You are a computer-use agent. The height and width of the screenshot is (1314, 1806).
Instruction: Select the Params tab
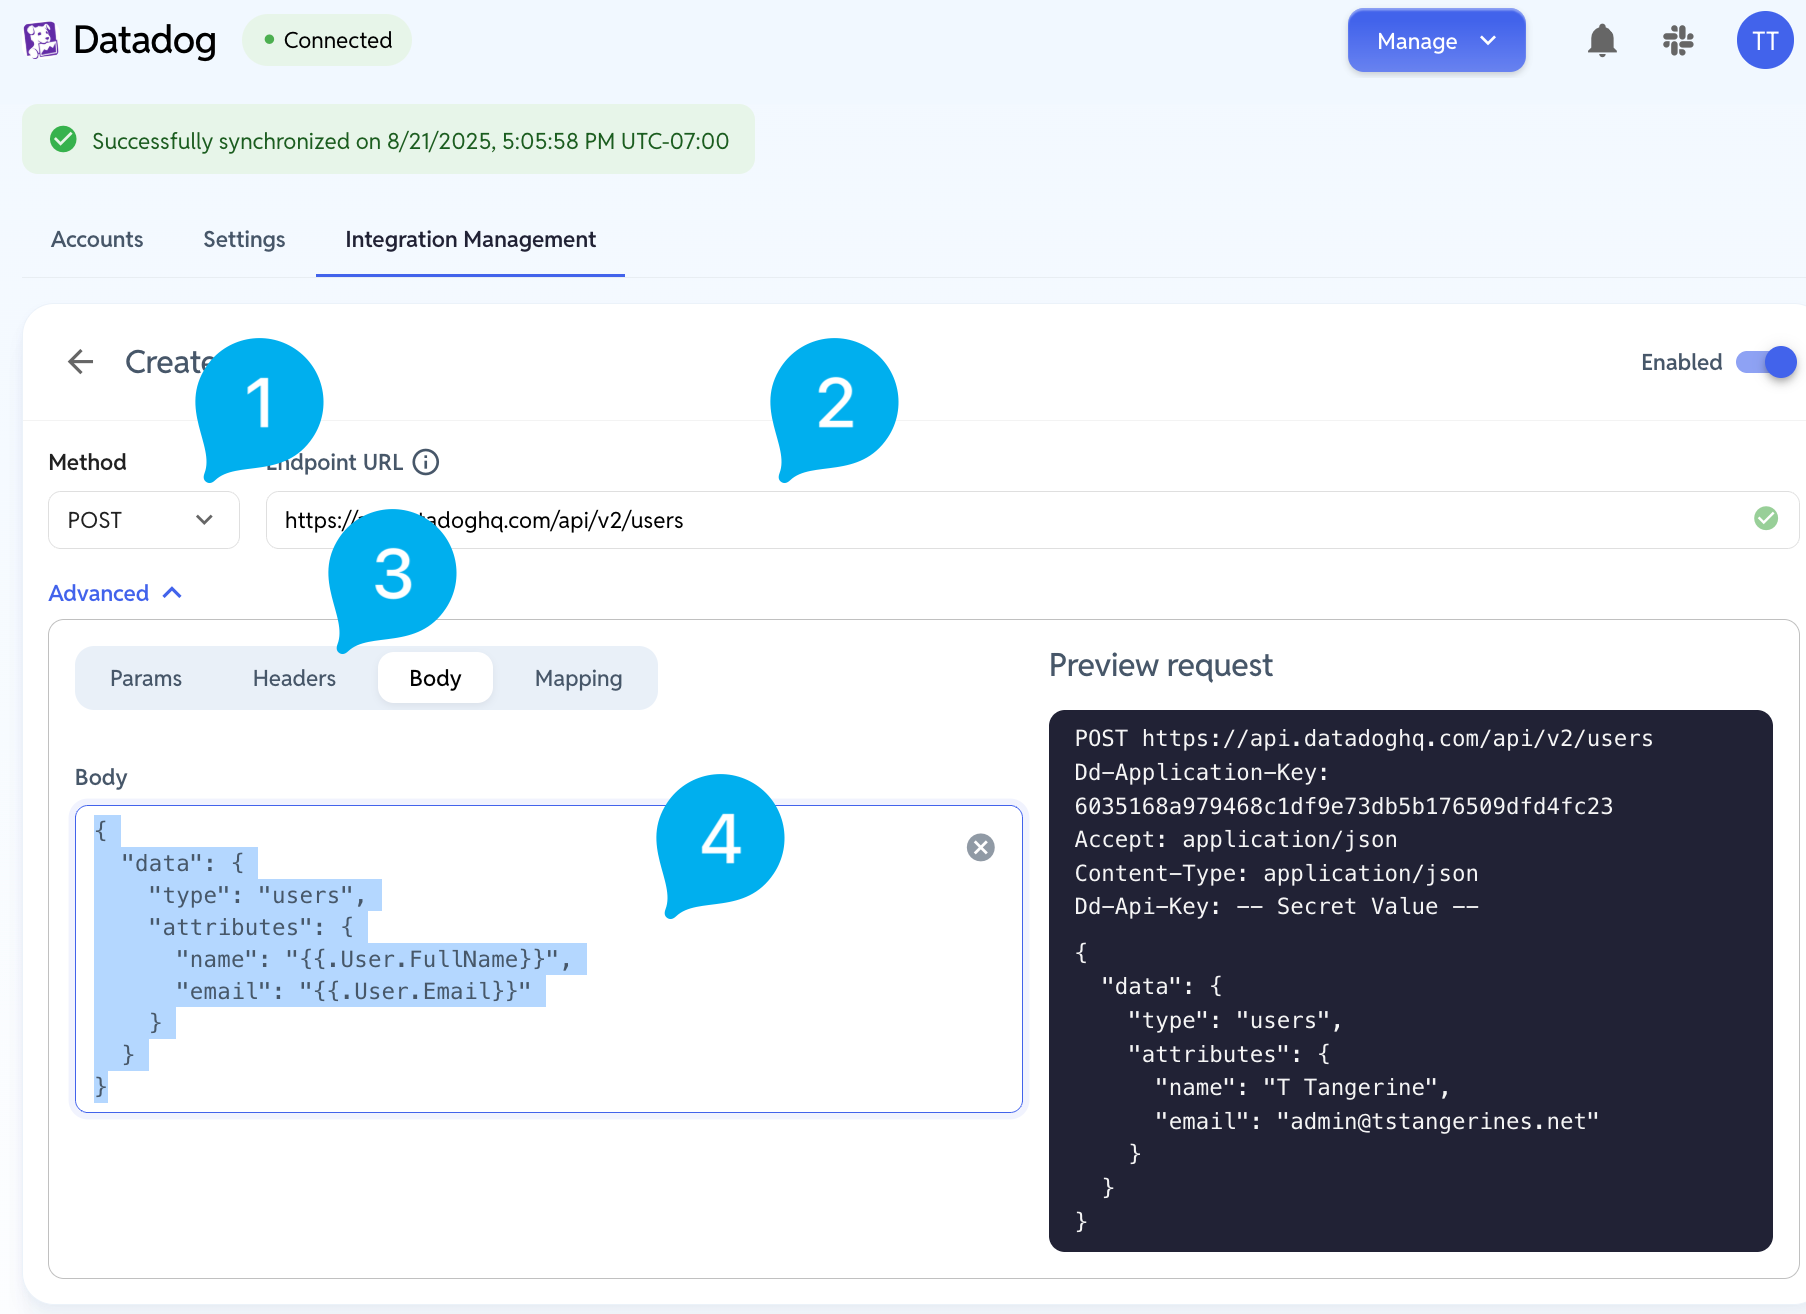pos(146,678)
